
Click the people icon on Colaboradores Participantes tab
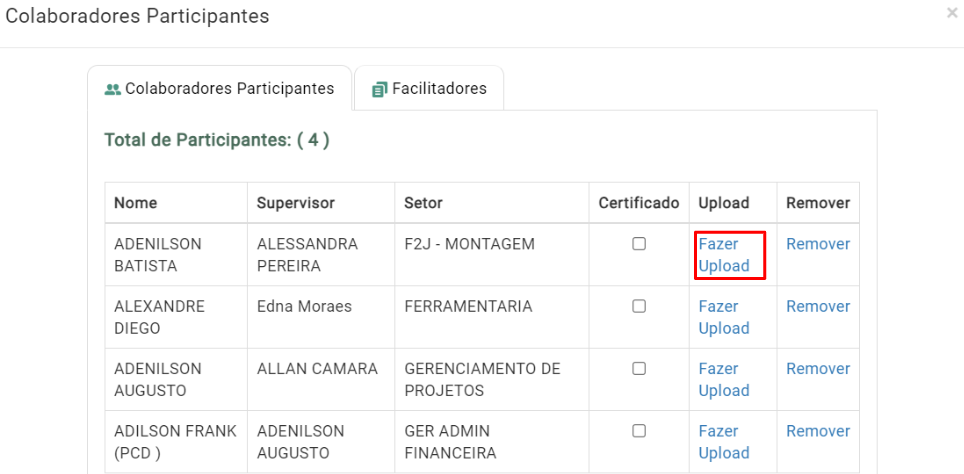coord(113,89)
